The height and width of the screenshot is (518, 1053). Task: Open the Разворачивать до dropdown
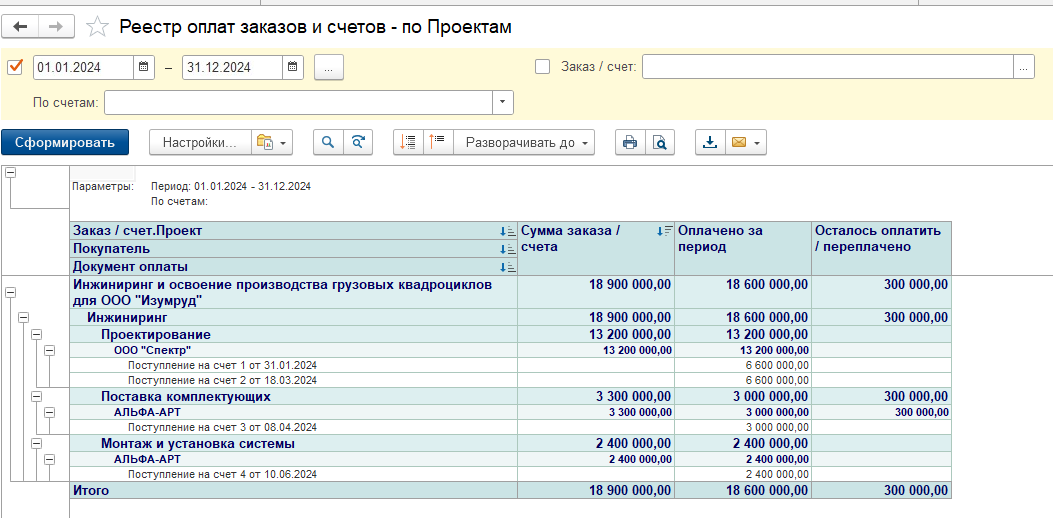(x=524, y=143)
